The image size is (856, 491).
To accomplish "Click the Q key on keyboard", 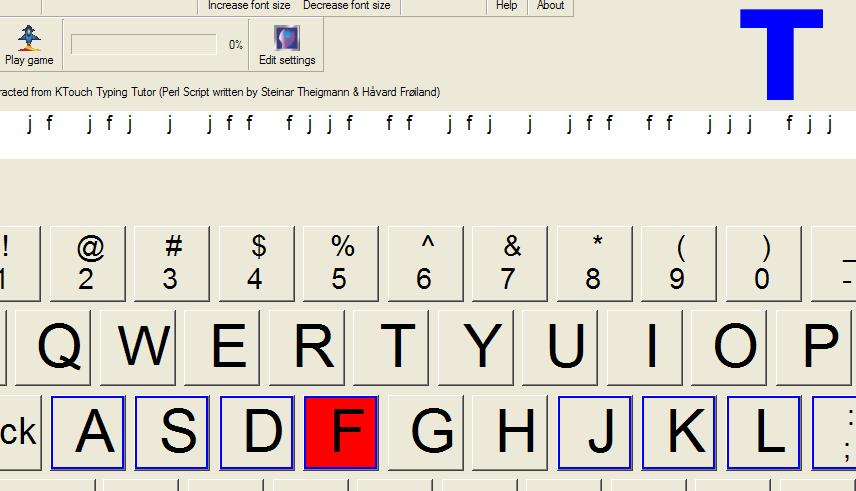I will (53, 348).
